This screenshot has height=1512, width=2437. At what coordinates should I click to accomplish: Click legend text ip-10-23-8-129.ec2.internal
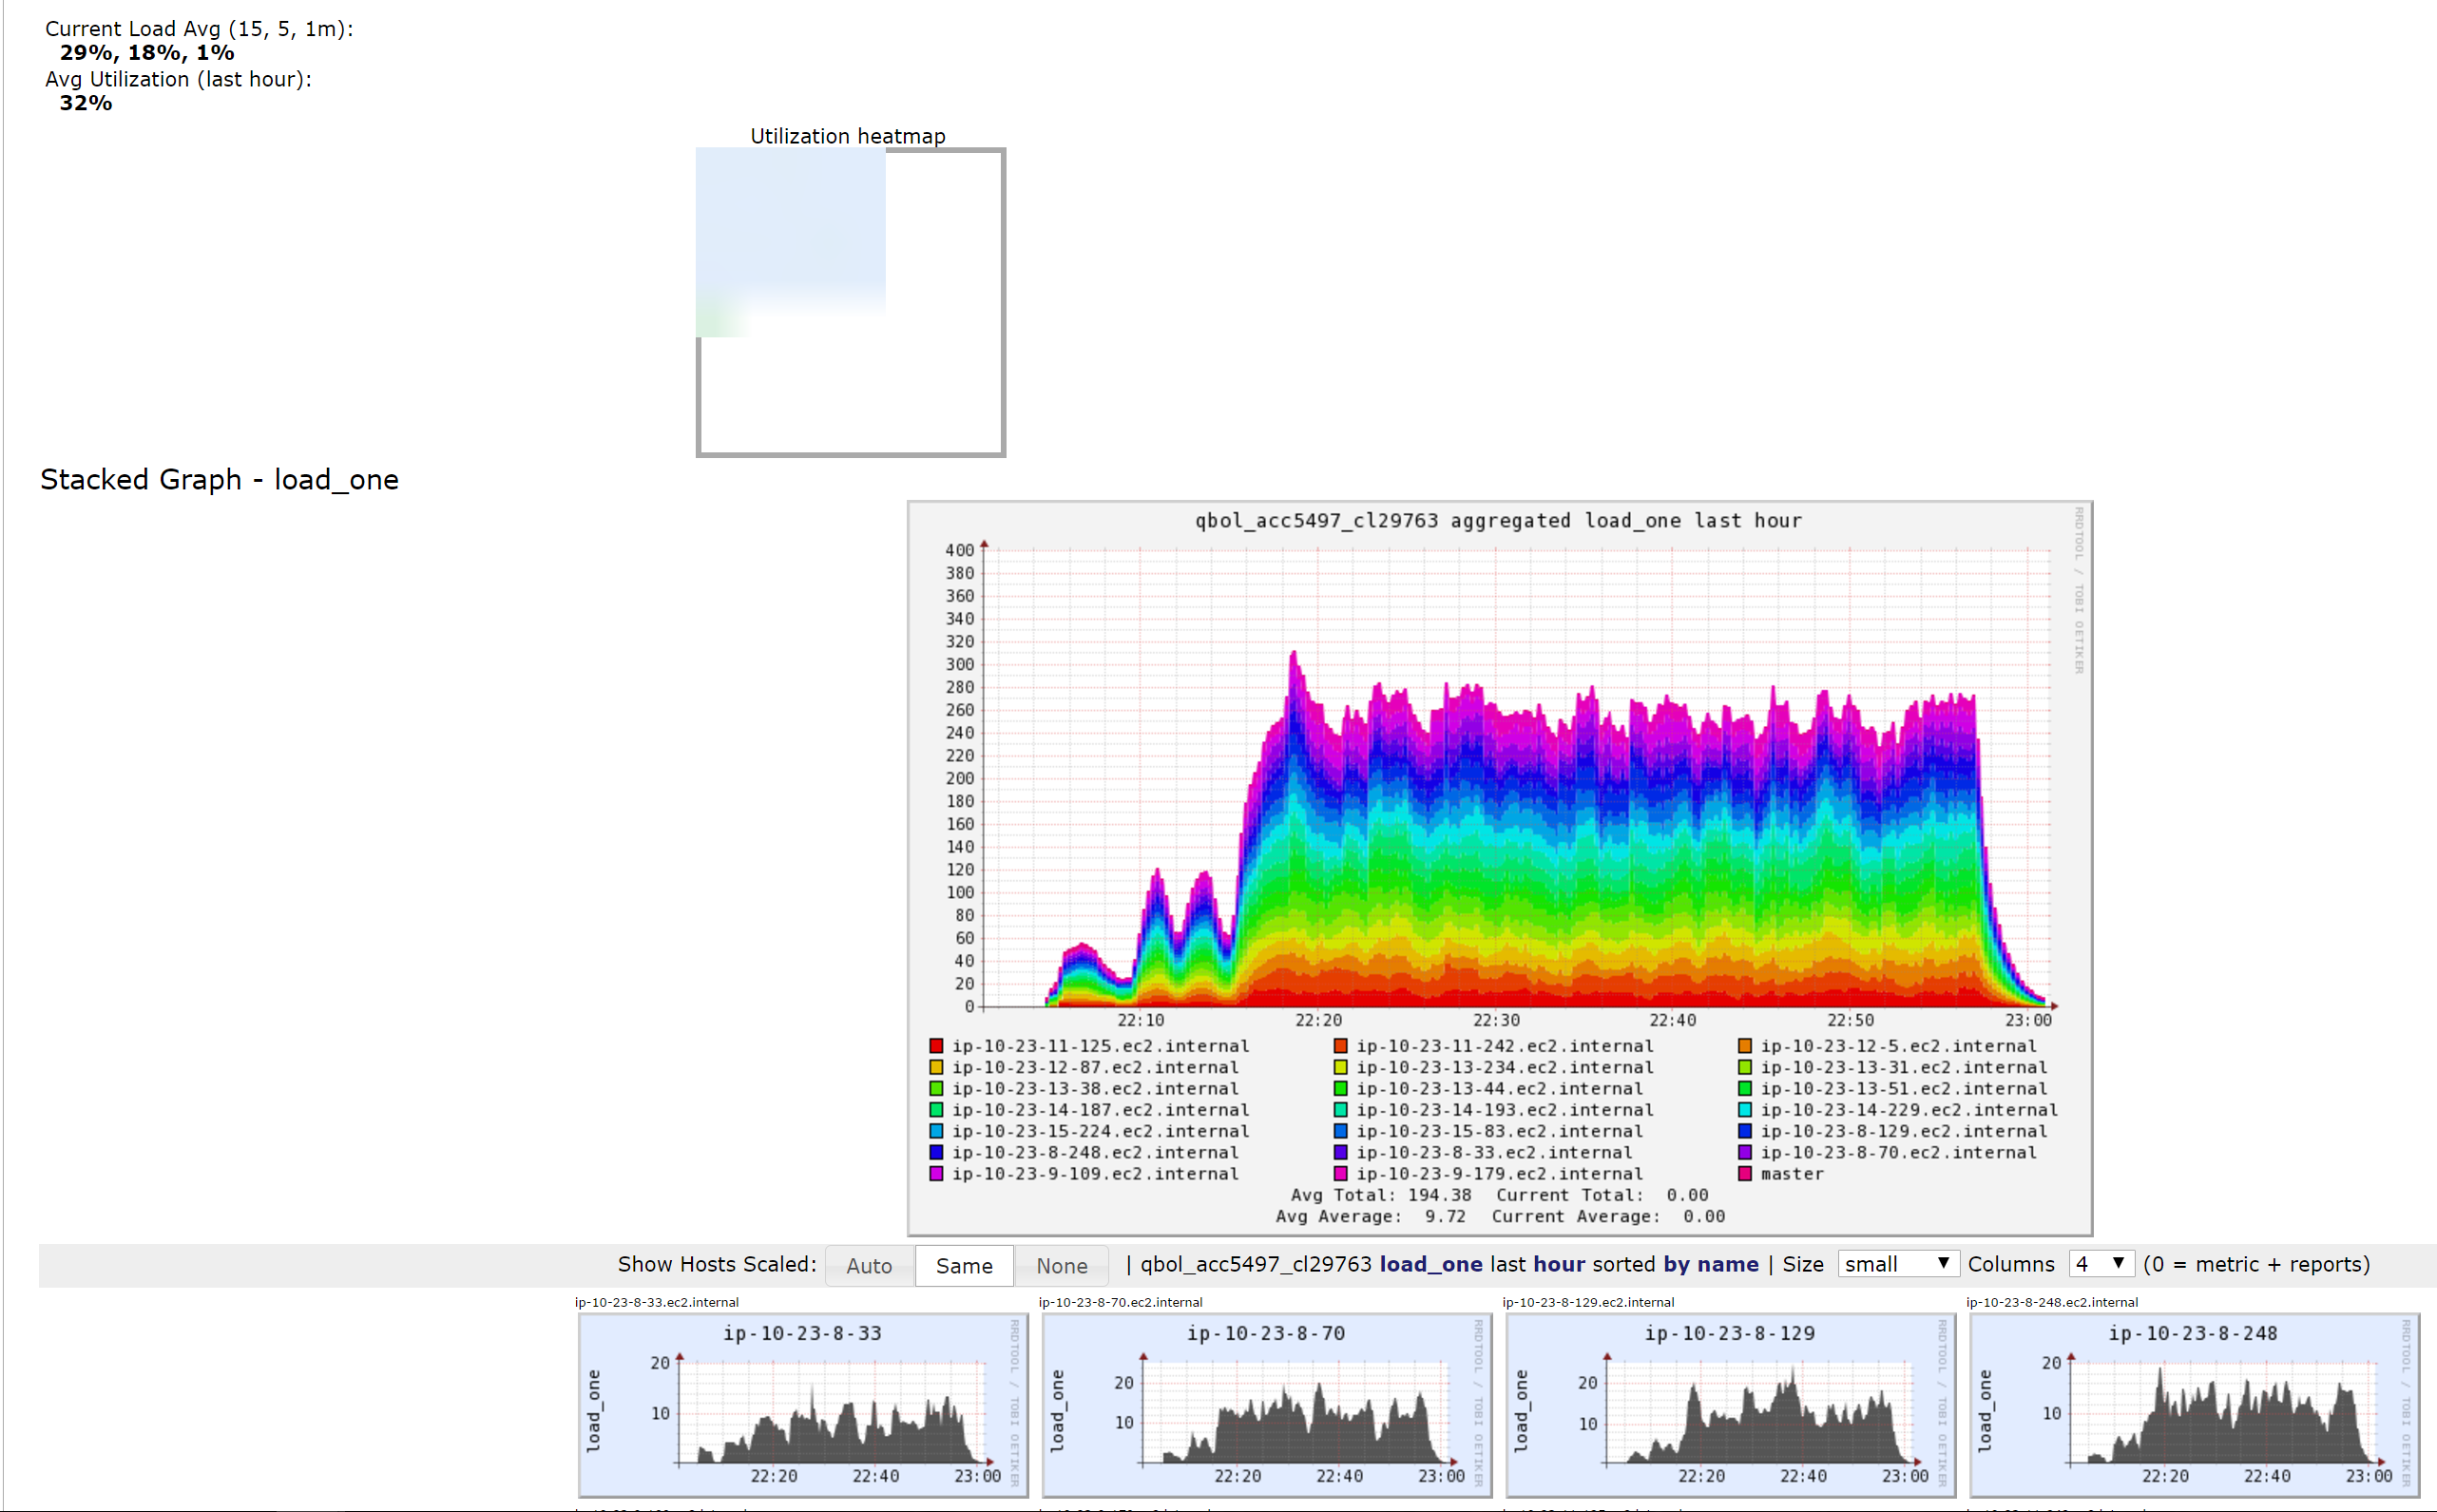click(x=1904, y=1131)
